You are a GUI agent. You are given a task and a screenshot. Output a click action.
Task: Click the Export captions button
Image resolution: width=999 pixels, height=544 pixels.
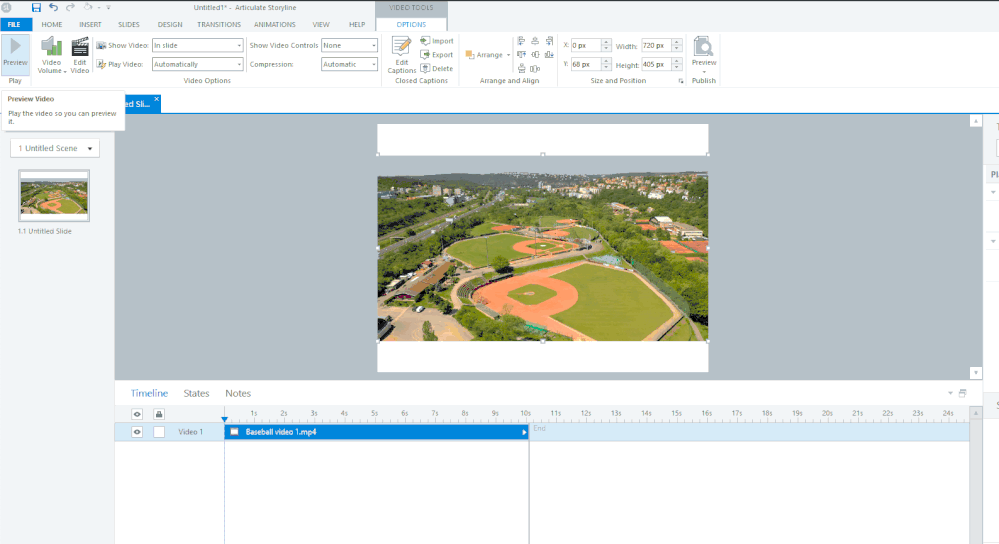437,55
